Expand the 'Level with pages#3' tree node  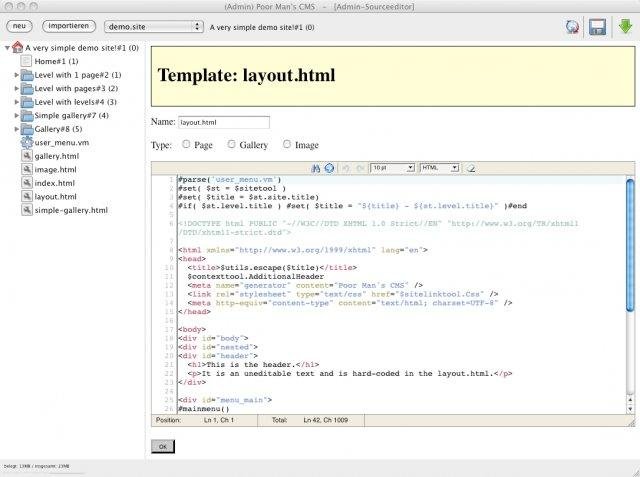point(17,88)
